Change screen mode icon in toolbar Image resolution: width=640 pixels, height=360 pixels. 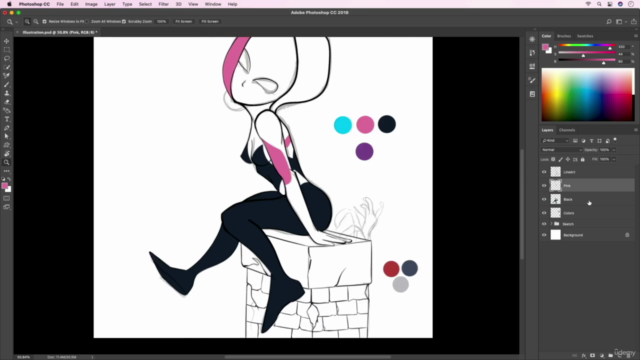7,207
